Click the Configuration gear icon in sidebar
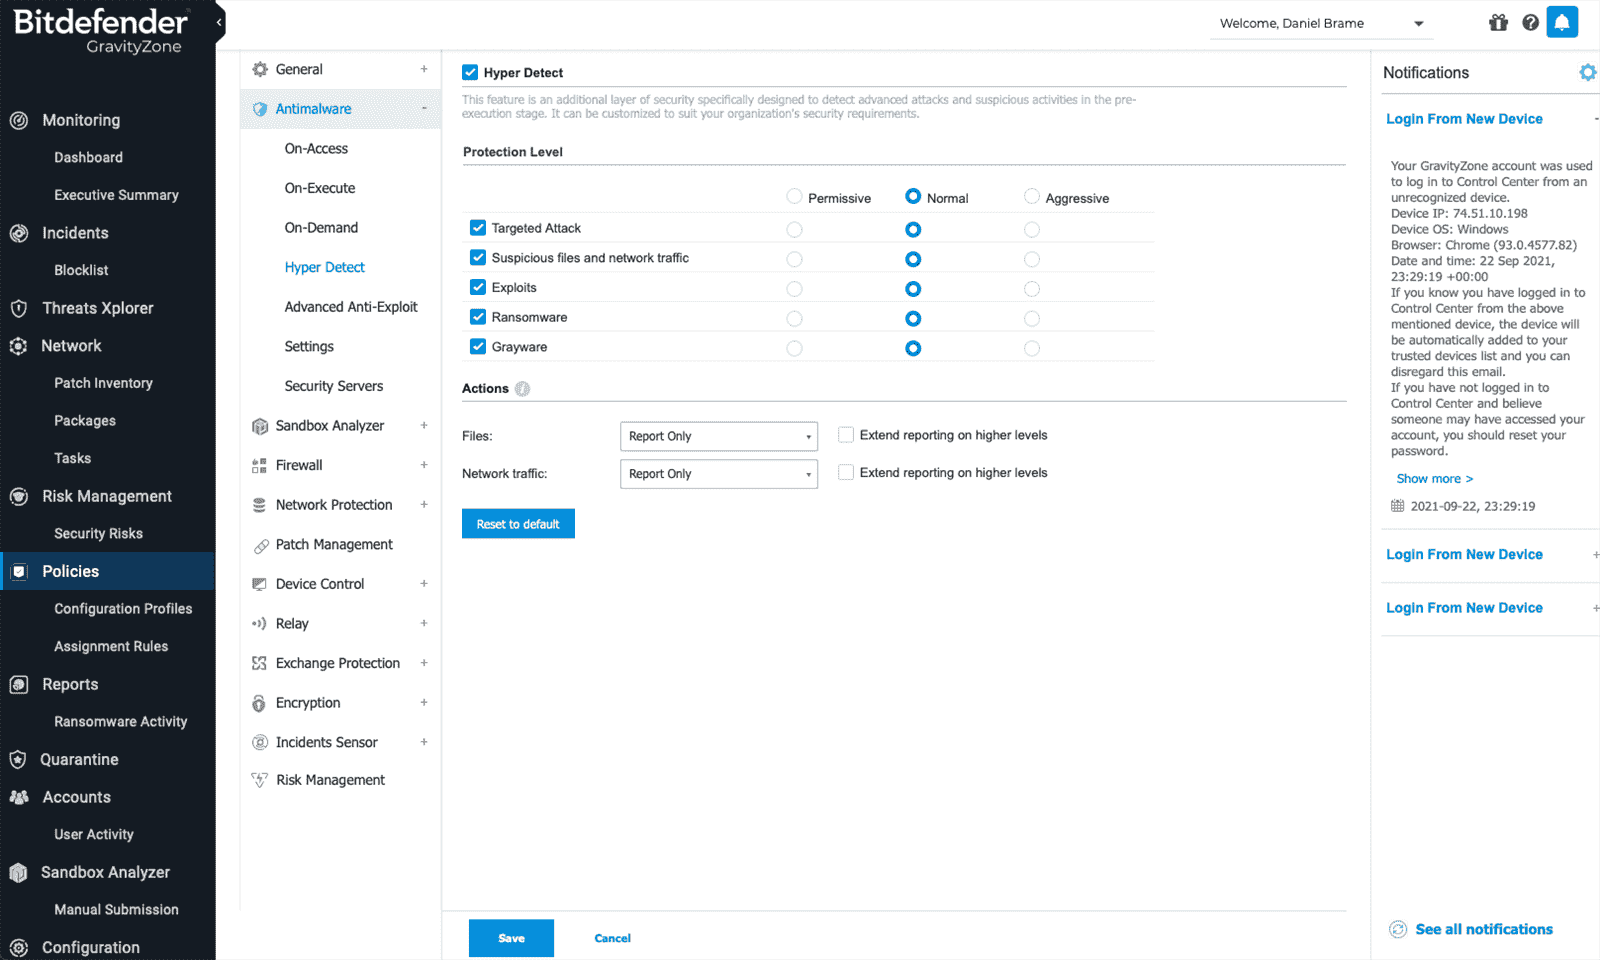Screen dimensions: 1600x960 (19, 947)
